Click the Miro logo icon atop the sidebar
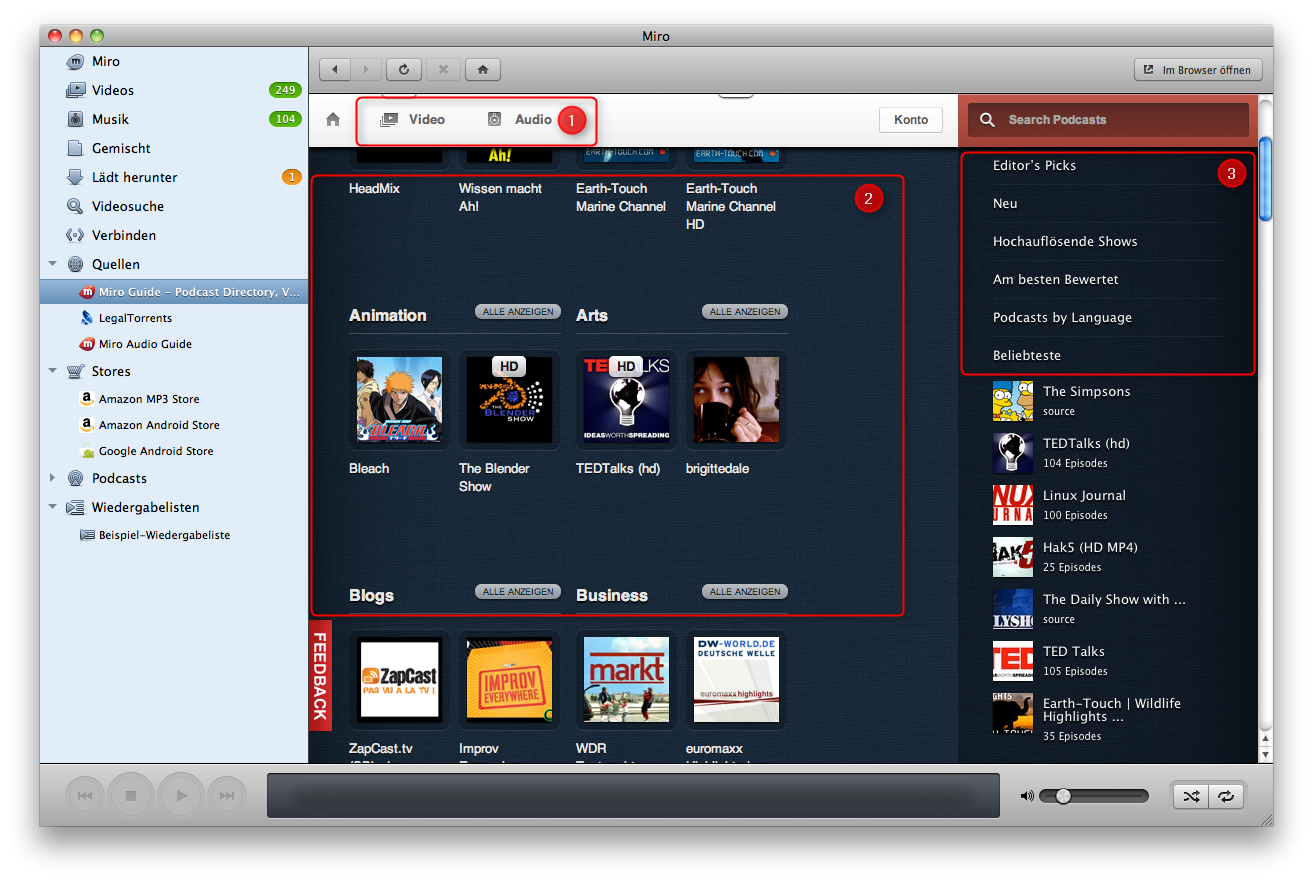Viewport: 1313px width, 881px height. [76, 61]
